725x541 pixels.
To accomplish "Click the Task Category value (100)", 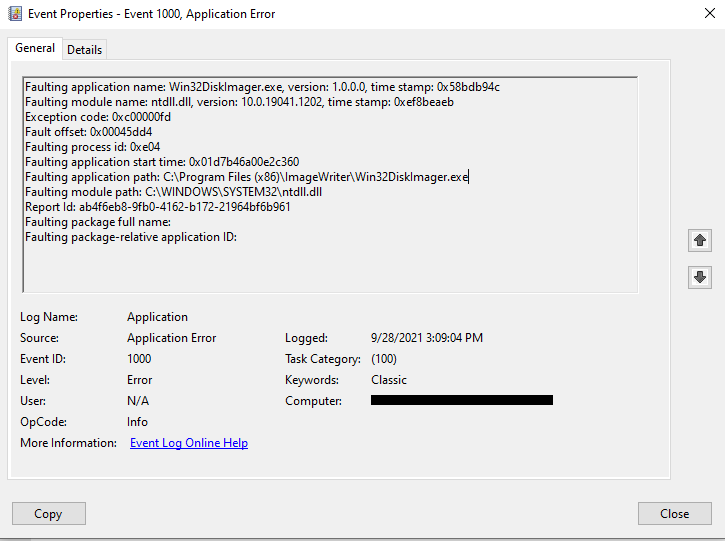I will coord(384,359).
